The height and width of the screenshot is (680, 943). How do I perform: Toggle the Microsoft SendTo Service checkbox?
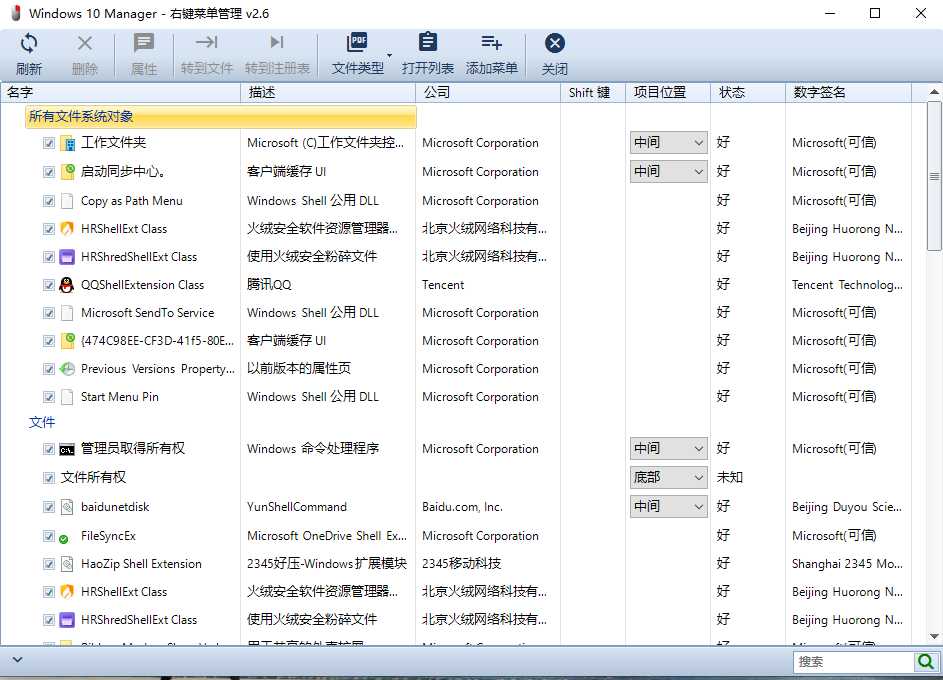[x=49, y=313]
